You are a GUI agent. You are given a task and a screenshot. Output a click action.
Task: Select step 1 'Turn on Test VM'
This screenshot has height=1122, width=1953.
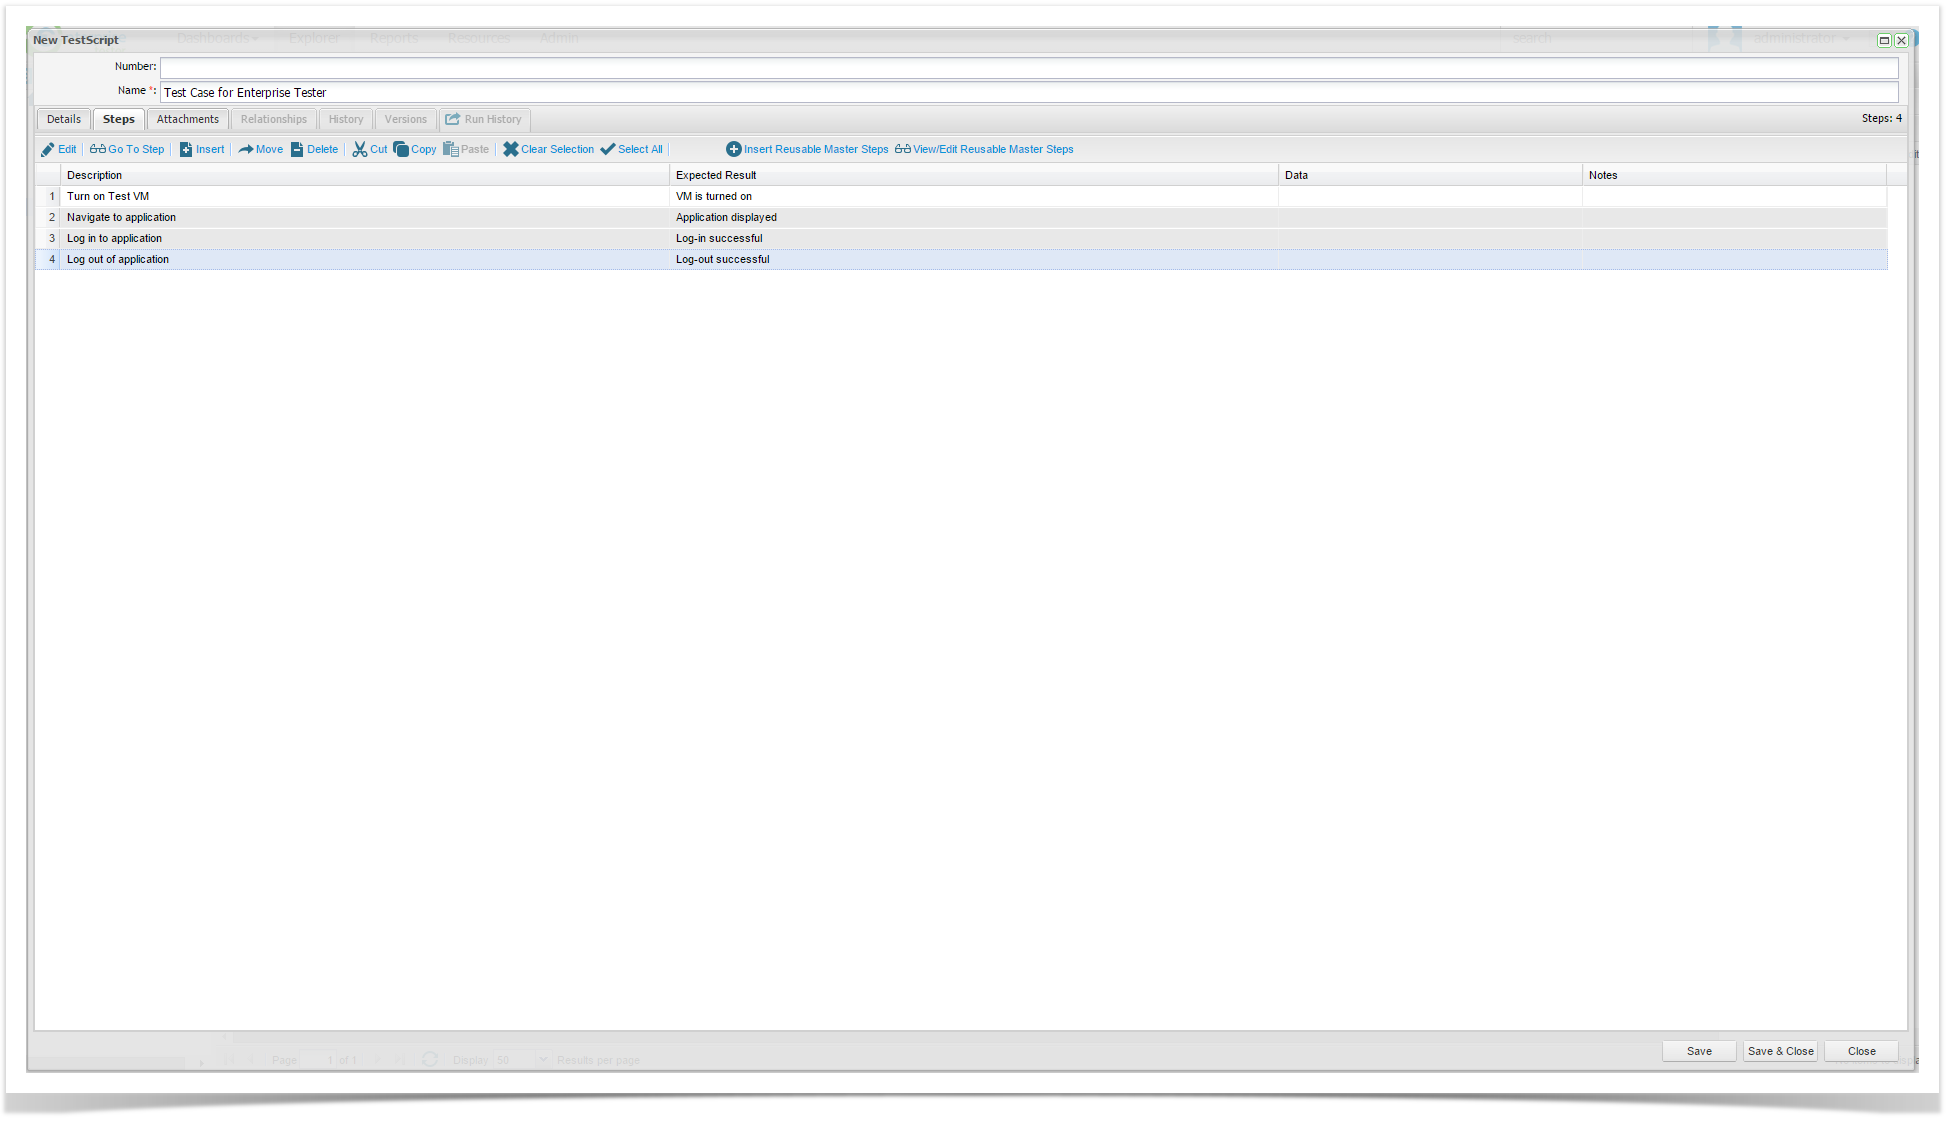click(108, 197)
